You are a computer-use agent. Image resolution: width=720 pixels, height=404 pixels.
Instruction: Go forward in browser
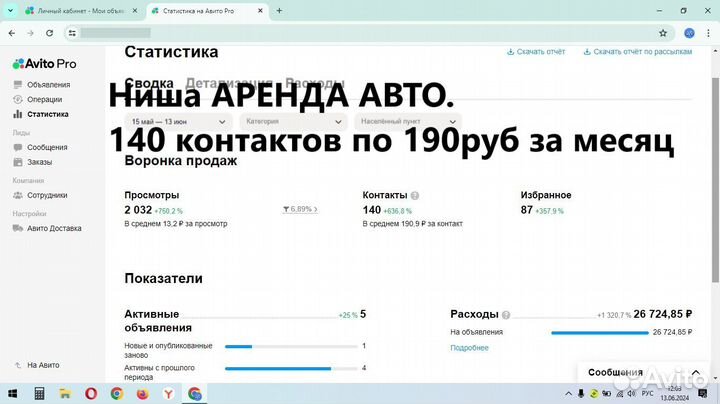tap(30, 33)
